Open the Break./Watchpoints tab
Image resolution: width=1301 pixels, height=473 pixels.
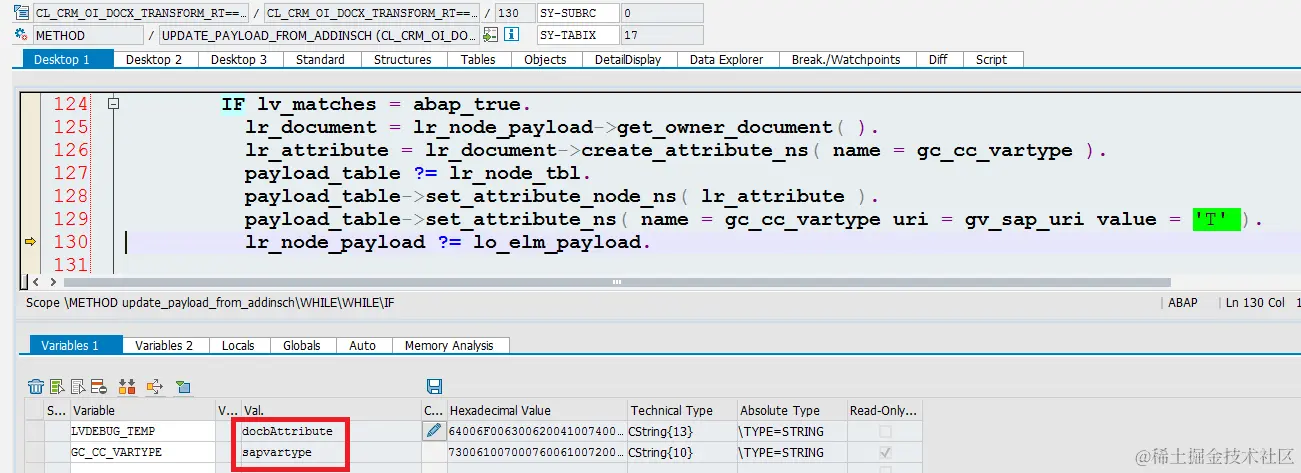[846, 60]
